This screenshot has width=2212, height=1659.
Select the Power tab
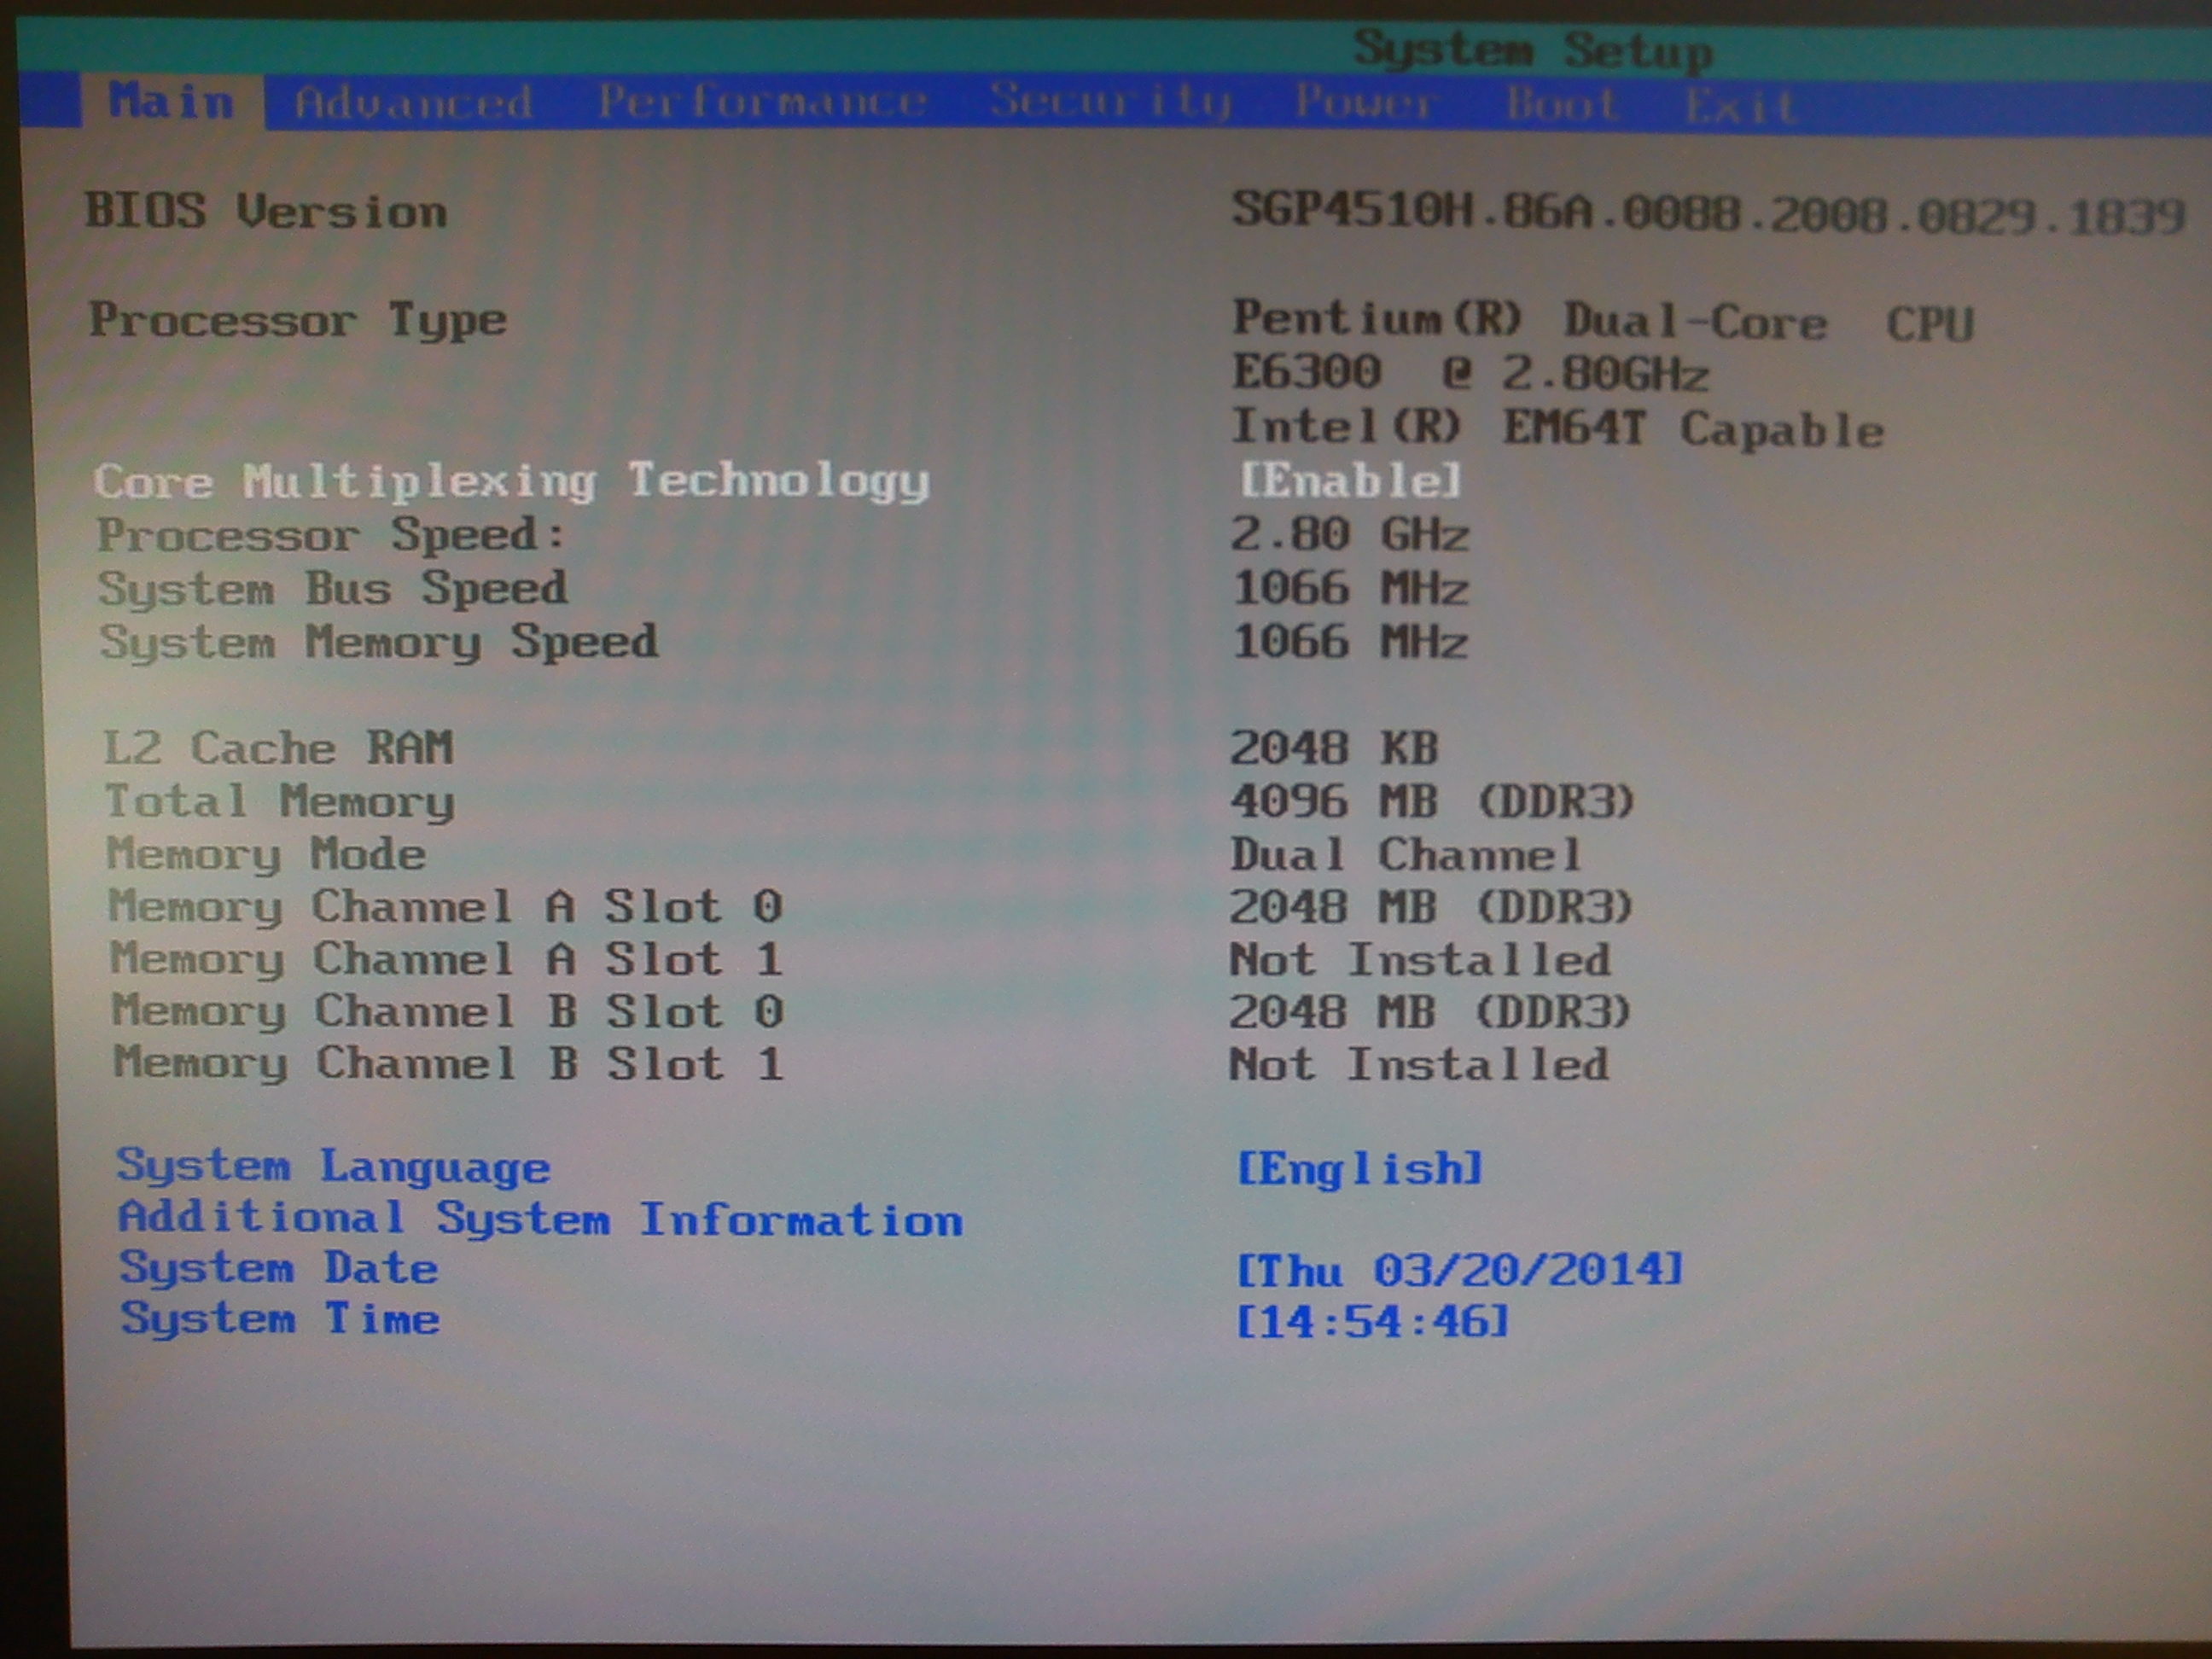[1364, 101]
